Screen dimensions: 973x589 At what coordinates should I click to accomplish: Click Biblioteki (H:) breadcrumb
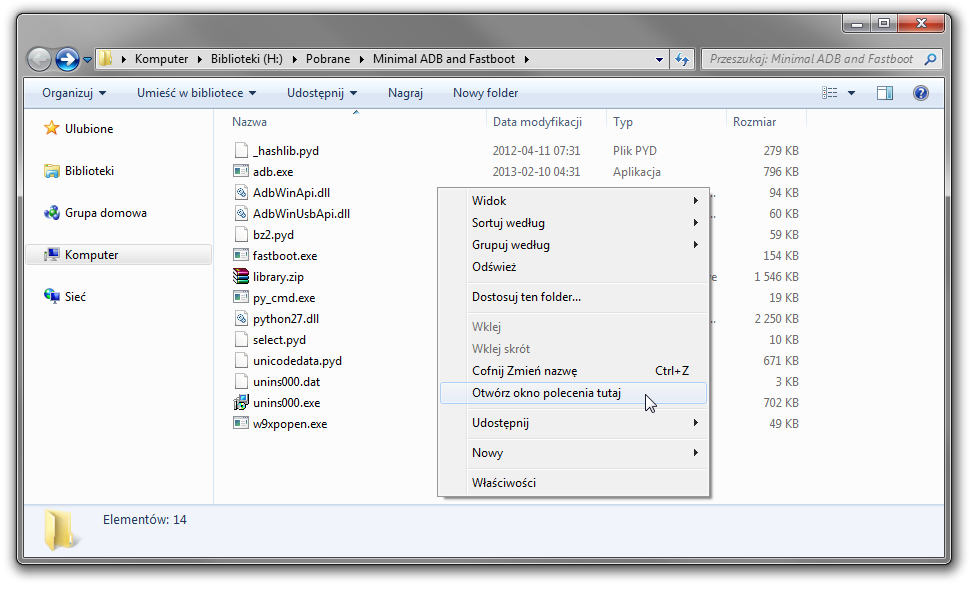coord(246,59)
